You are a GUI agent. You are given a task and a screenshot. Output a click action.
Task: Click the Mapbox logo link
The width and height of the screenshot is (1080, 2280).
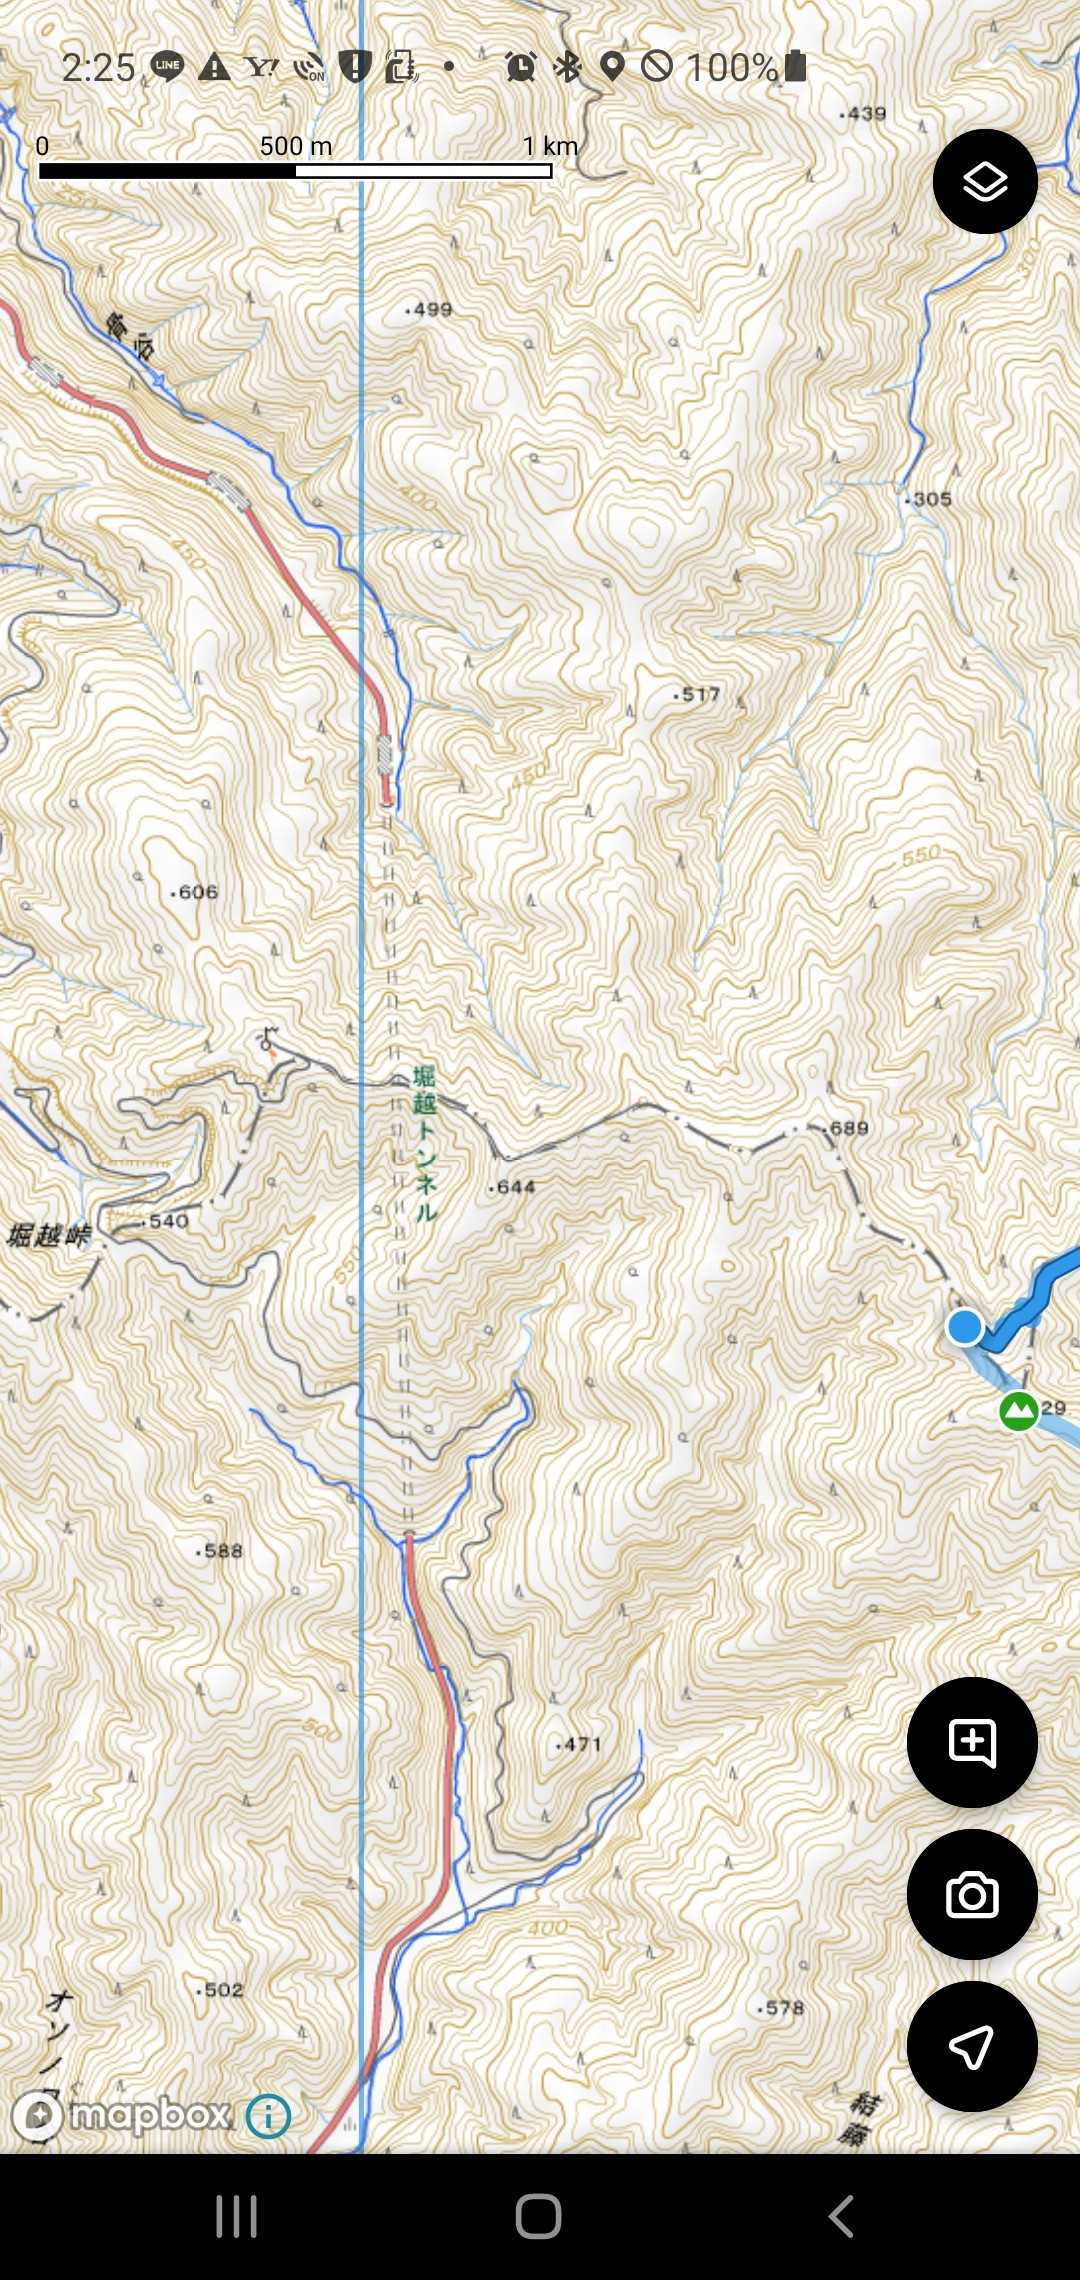122,2115
